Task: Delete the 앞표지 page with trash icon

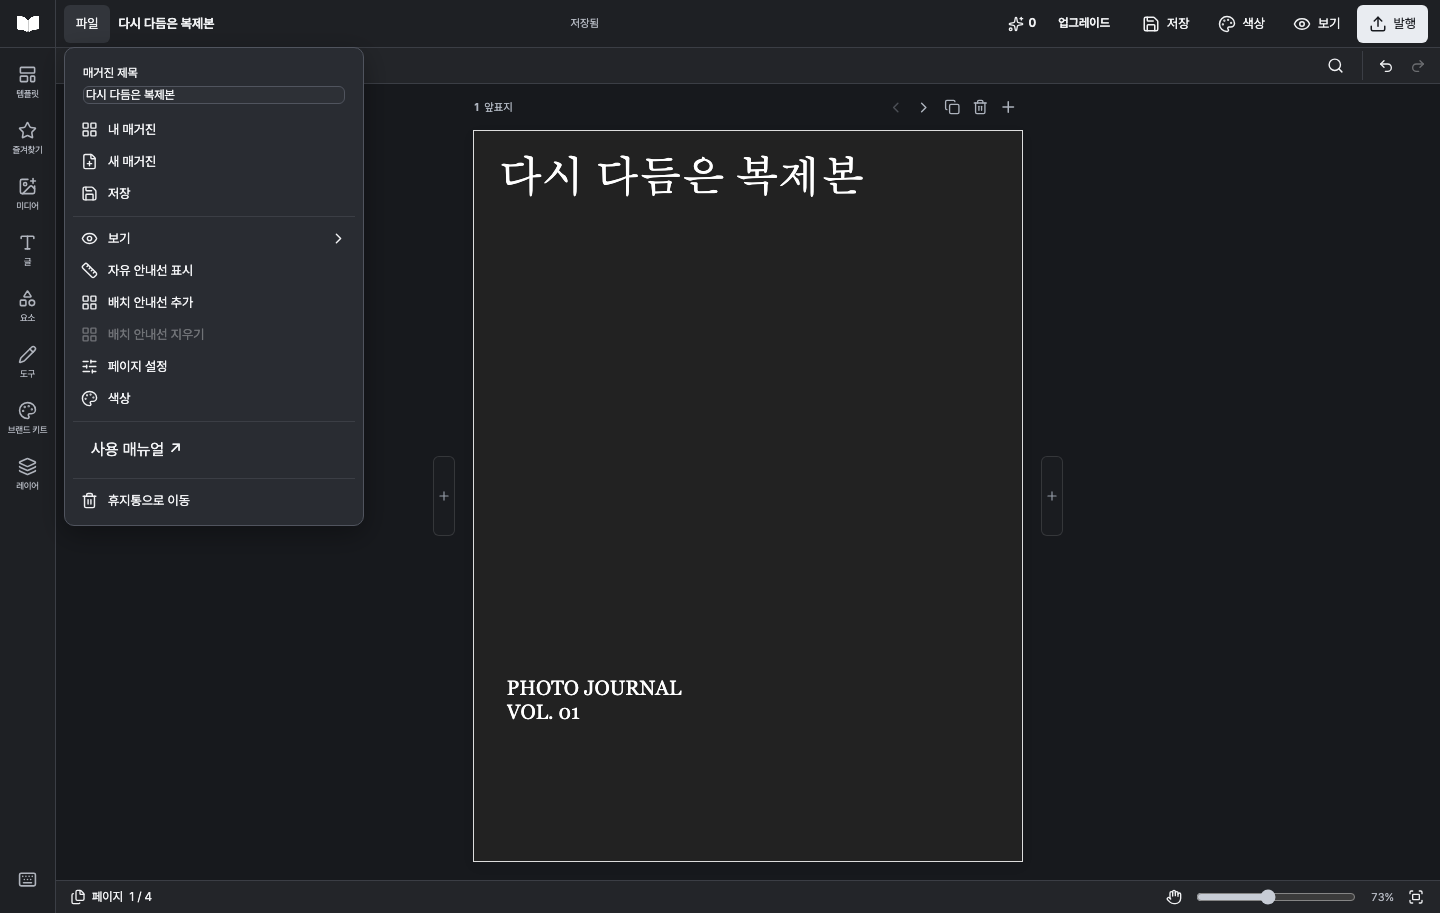Action: (x=980, y=107)
